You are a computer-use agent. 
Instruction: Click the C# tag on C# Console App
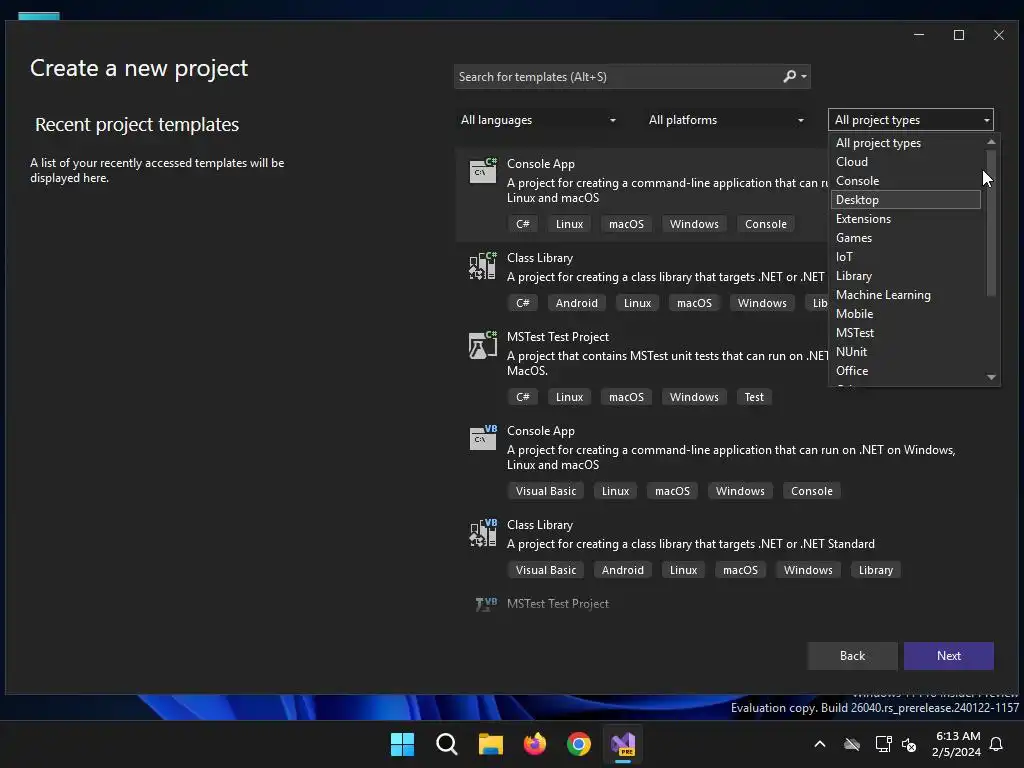pyautogui.click(x=522, y=224)
